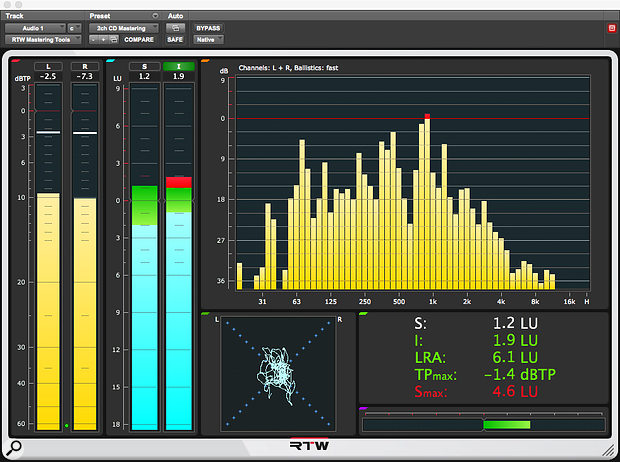The image size is (620, 462).
Task: Click the -2.5 peak readout for L
Action: (x=48, y=76)
